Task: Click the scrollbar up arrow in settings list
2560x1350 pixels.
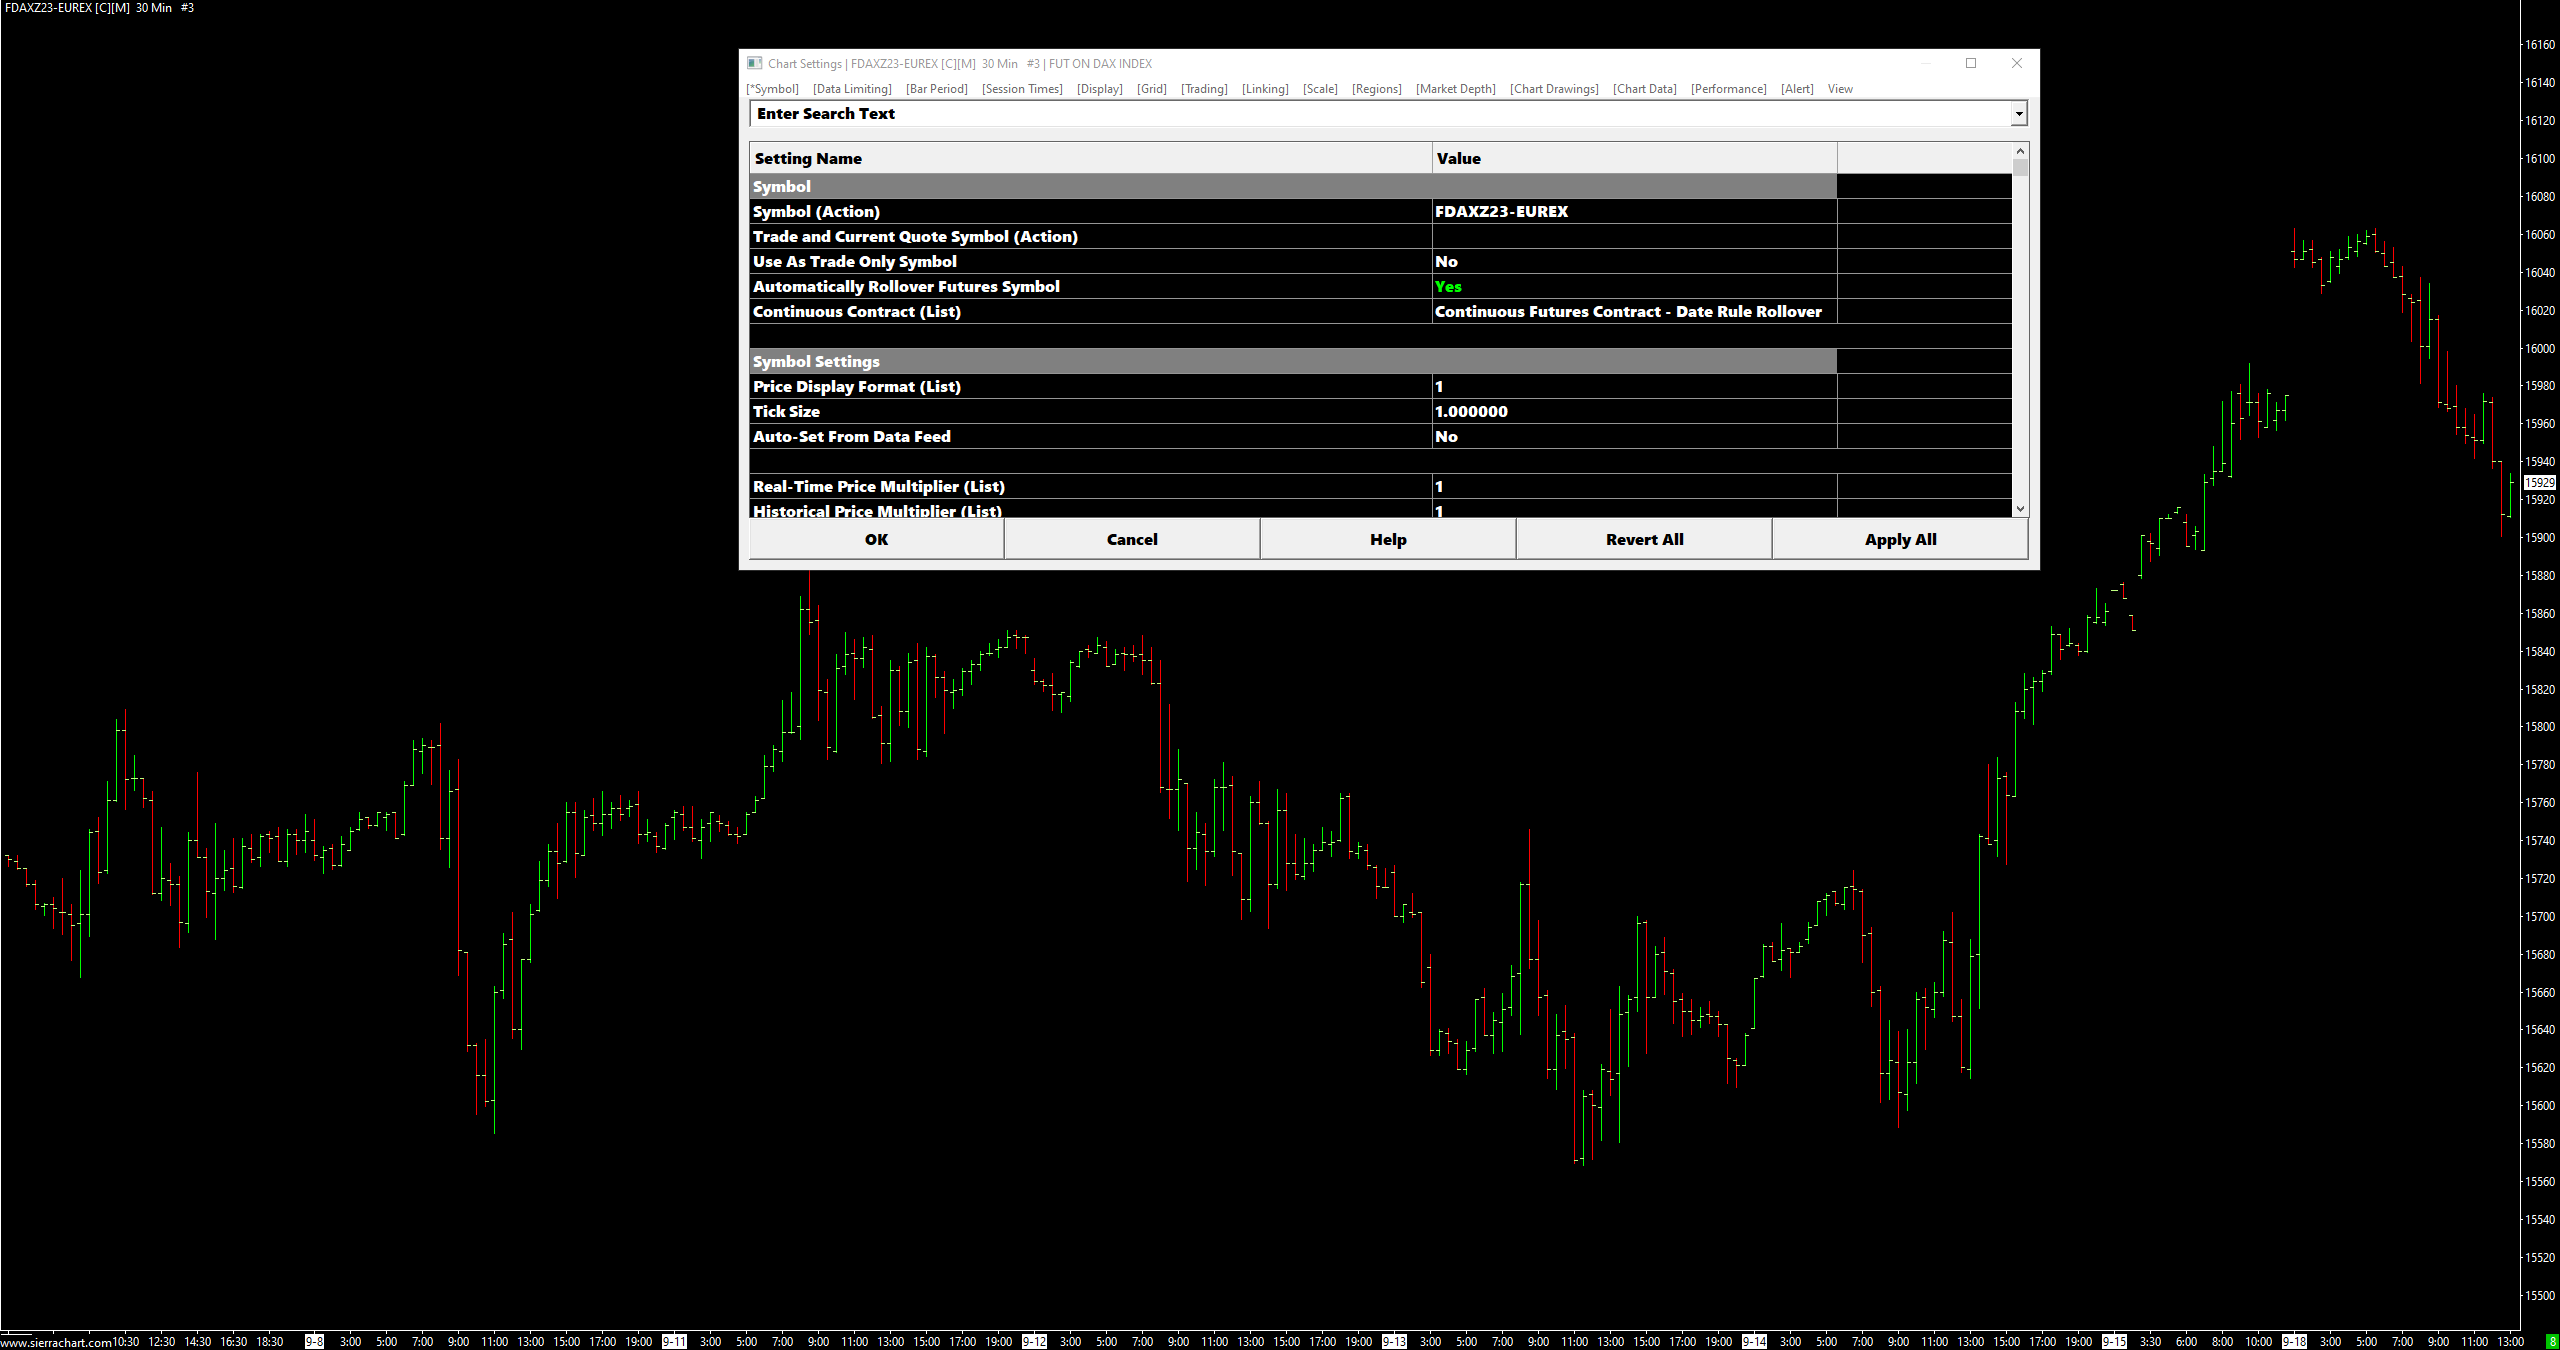Action: [2020, 151]
